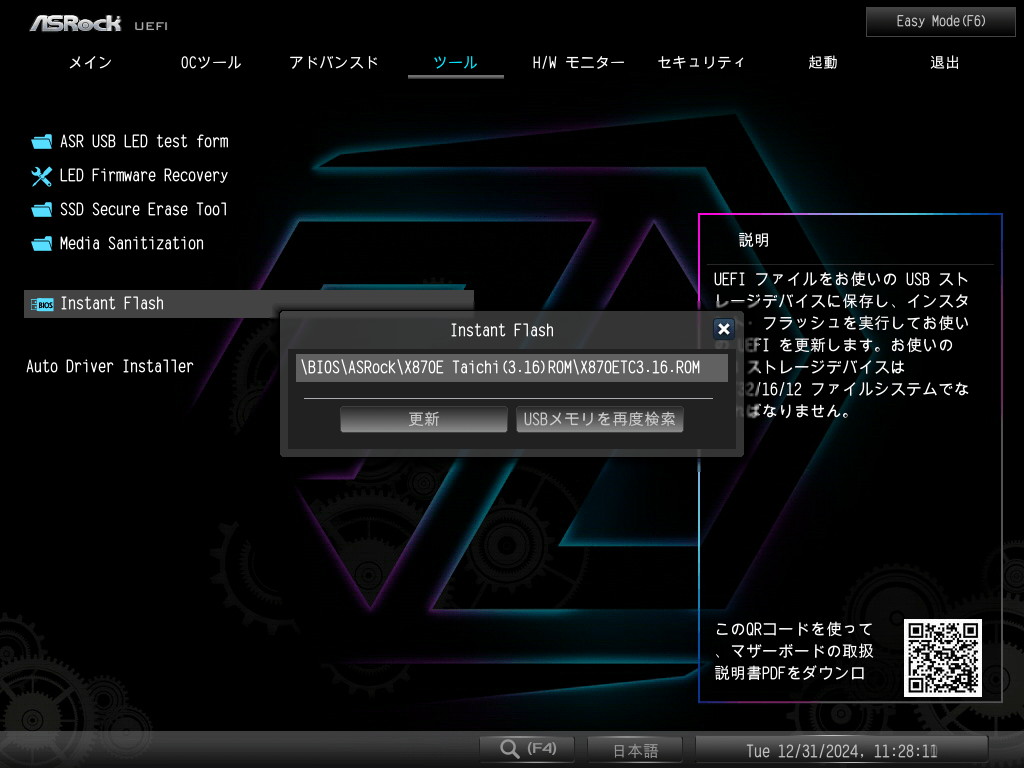The width and height of the screenshot is (1024, 768).
Task: Open the 日本語 language selector
Action: click(635, 750)
